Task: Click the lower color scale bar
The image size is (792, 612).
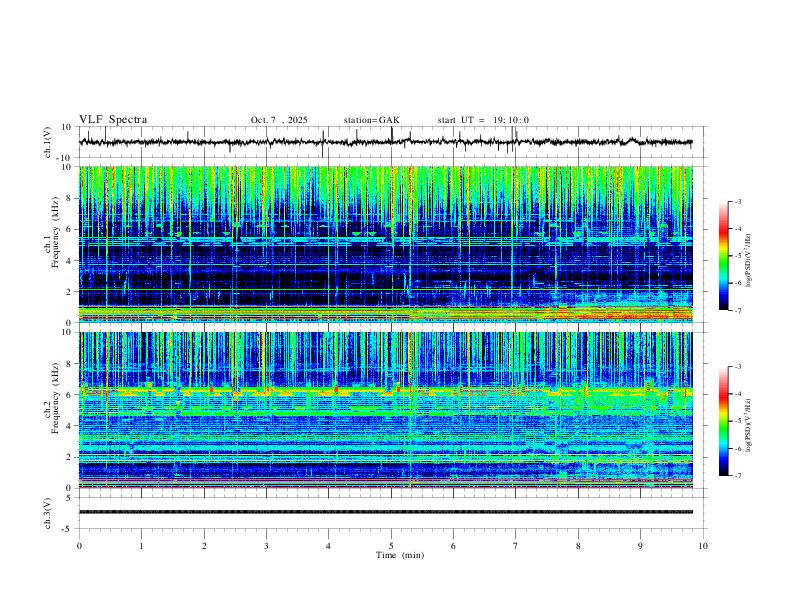Action: click(x=723, y=421)
